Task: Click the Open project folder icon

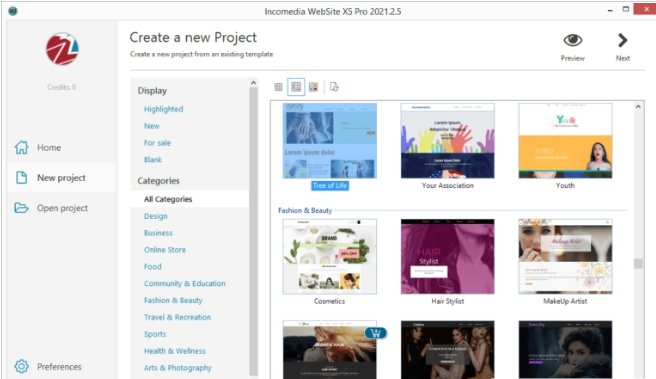Action: click(x=21, y=207)
